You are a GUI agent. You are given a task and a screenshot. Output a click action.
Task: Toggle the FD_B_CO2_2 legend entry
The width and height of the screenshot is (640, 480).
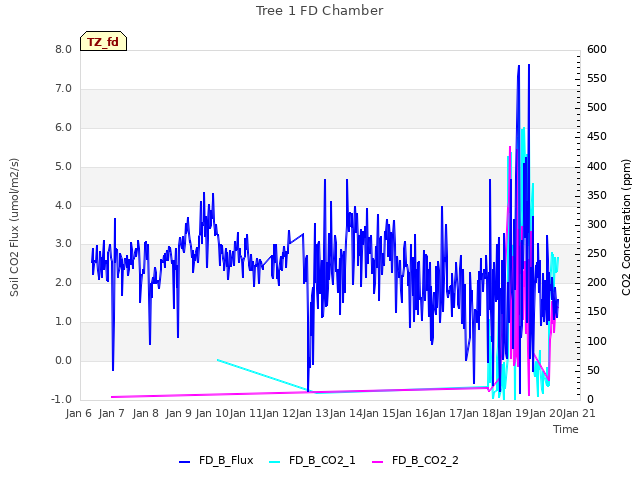415,460
